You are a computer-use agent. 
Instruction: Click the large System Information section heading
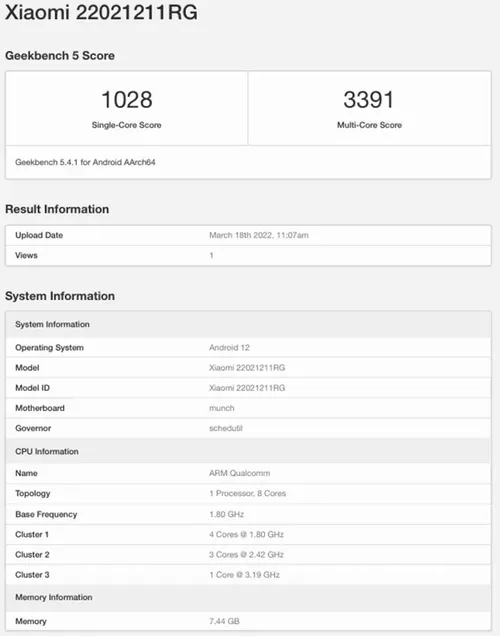60,296
